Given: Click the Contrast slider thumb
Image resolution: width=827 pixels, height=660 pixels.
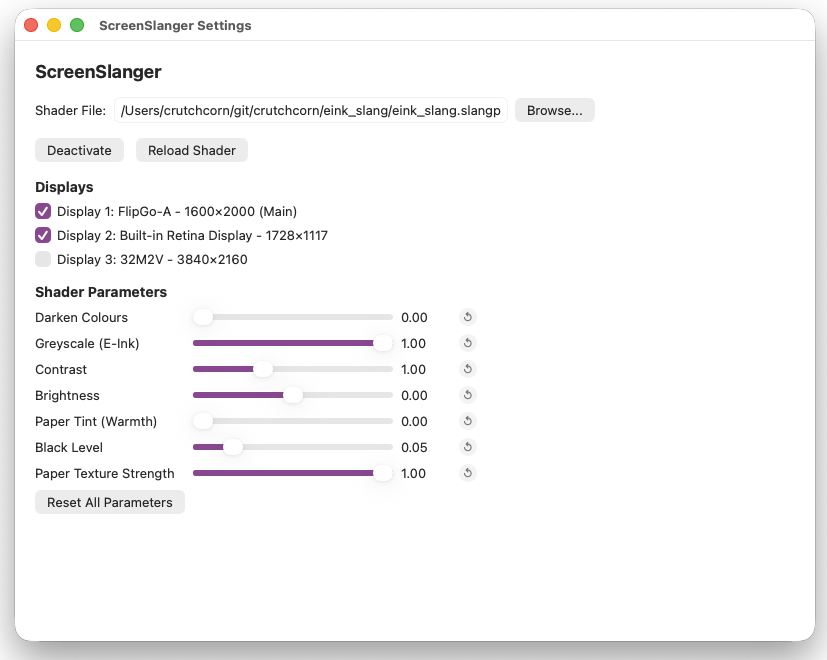Looking at the screenshot, I should click(263, 369).
